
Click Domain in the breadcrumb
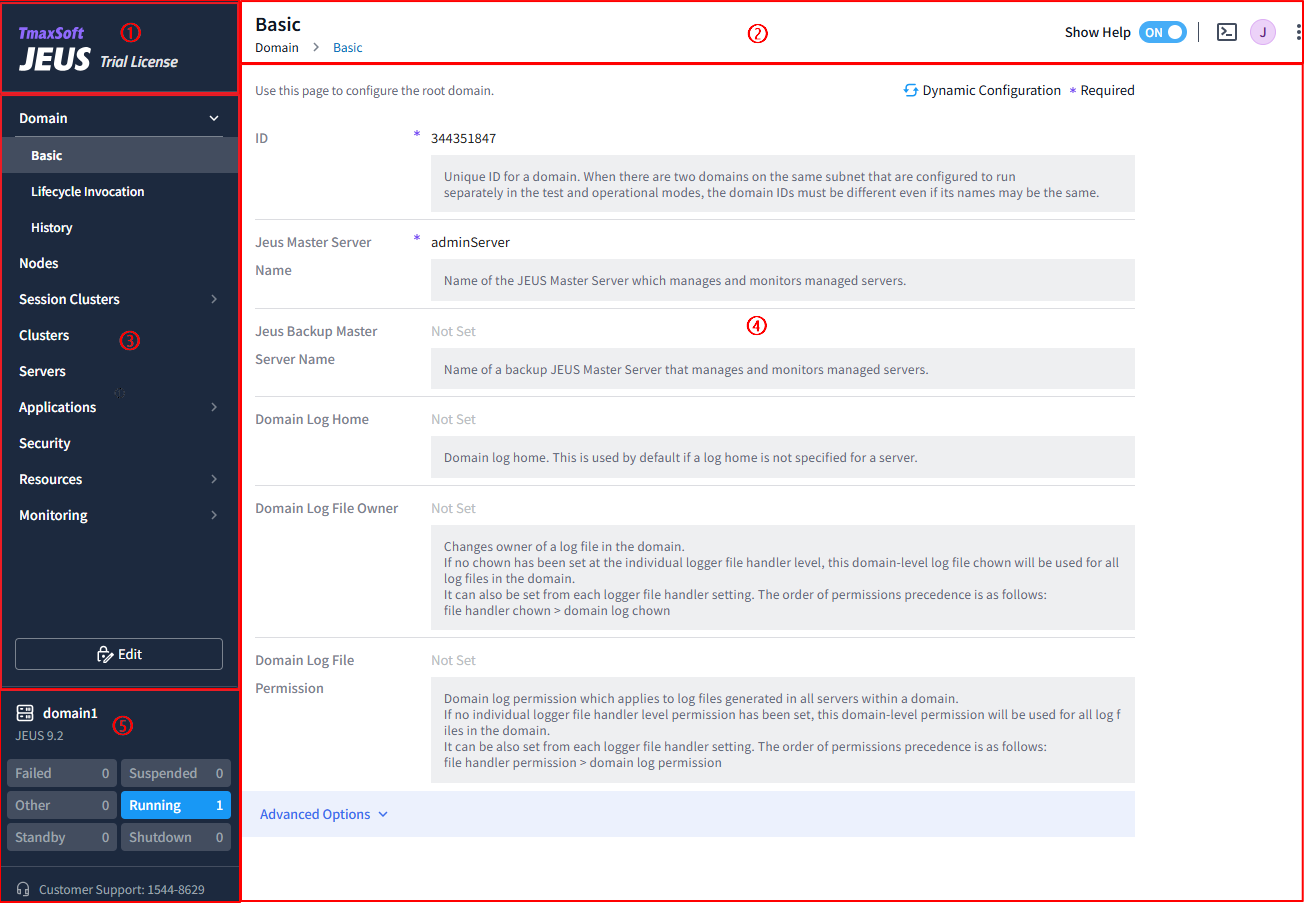tap(277, 48)
